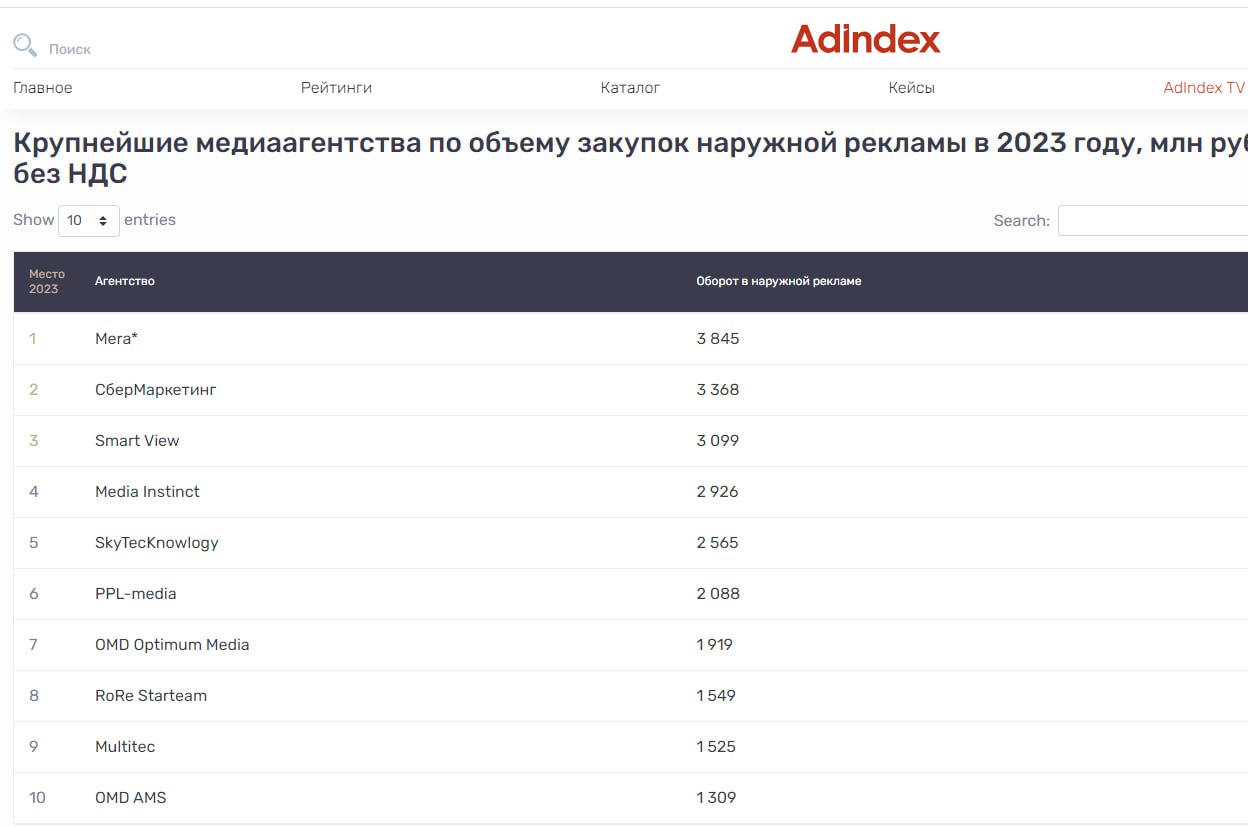Select the OMD Optimum Media cell
Screen dimensions: 1248x828
172,645
